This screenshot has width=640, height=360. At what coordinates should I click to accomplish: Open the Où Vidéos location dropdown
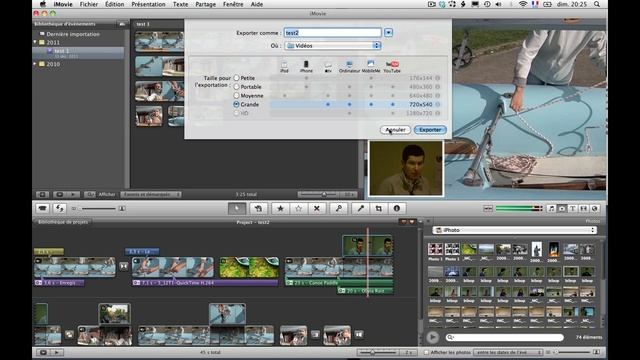click(x=333, y=46)
